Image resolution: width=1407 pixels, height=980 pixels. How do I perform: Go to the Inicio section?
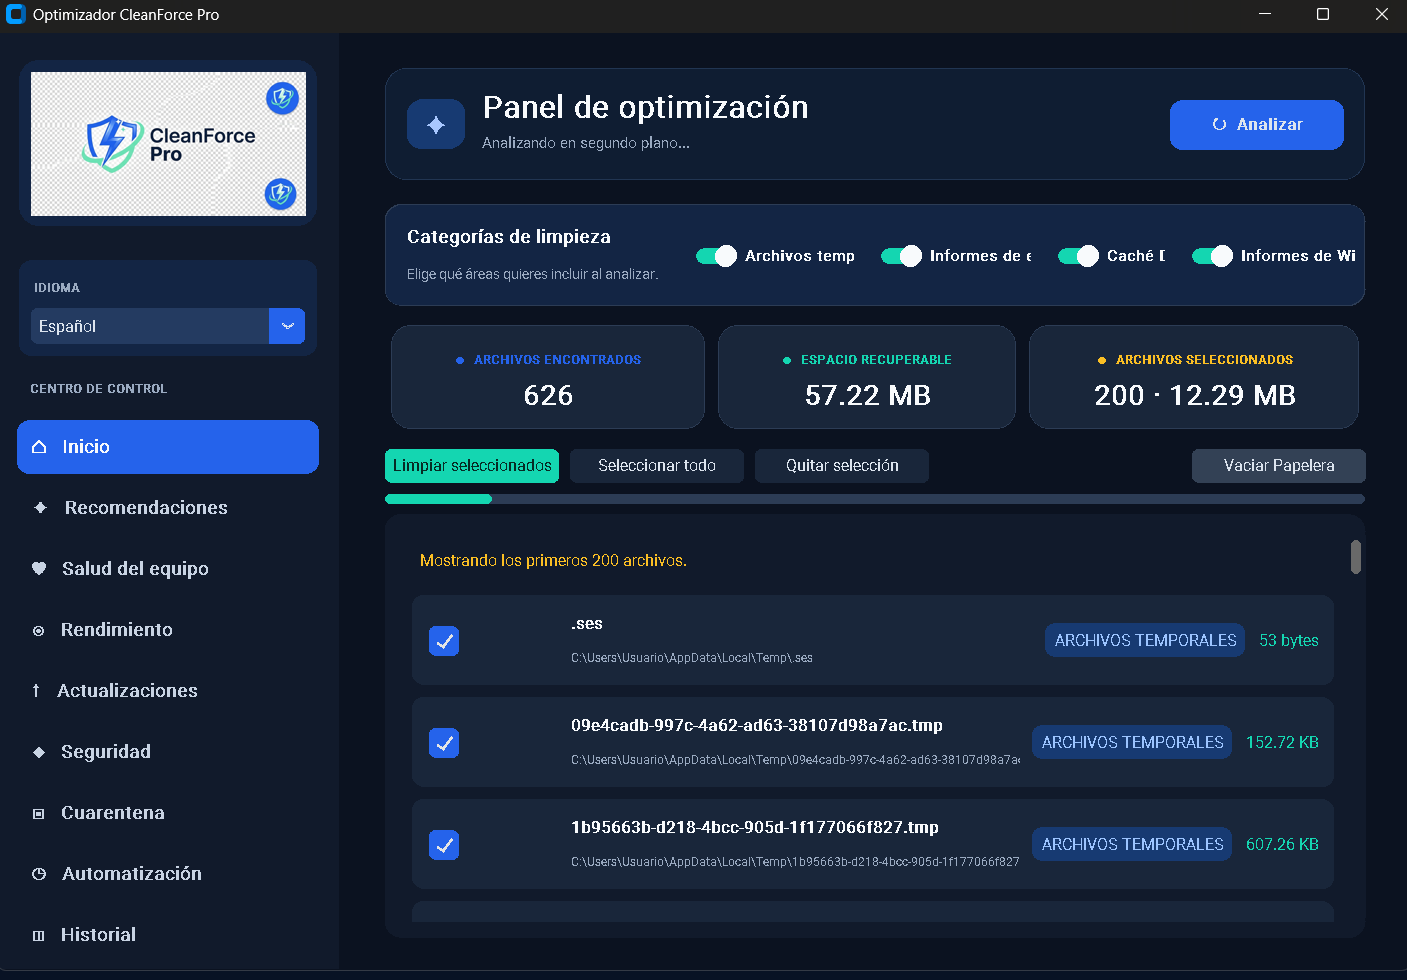click(x=168, y=447)
